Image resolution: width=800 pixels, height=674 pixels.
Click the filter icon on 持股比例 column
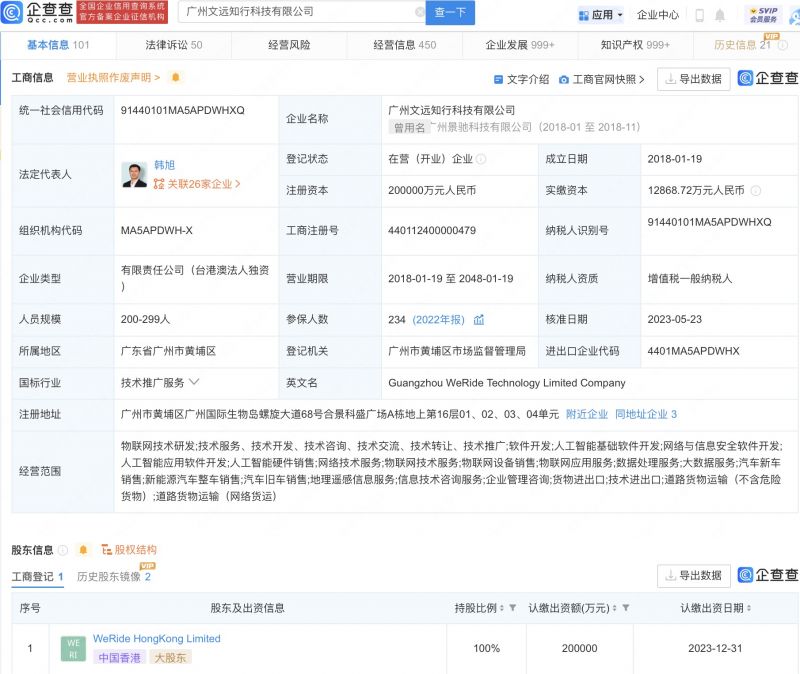(x=513, y=608)
